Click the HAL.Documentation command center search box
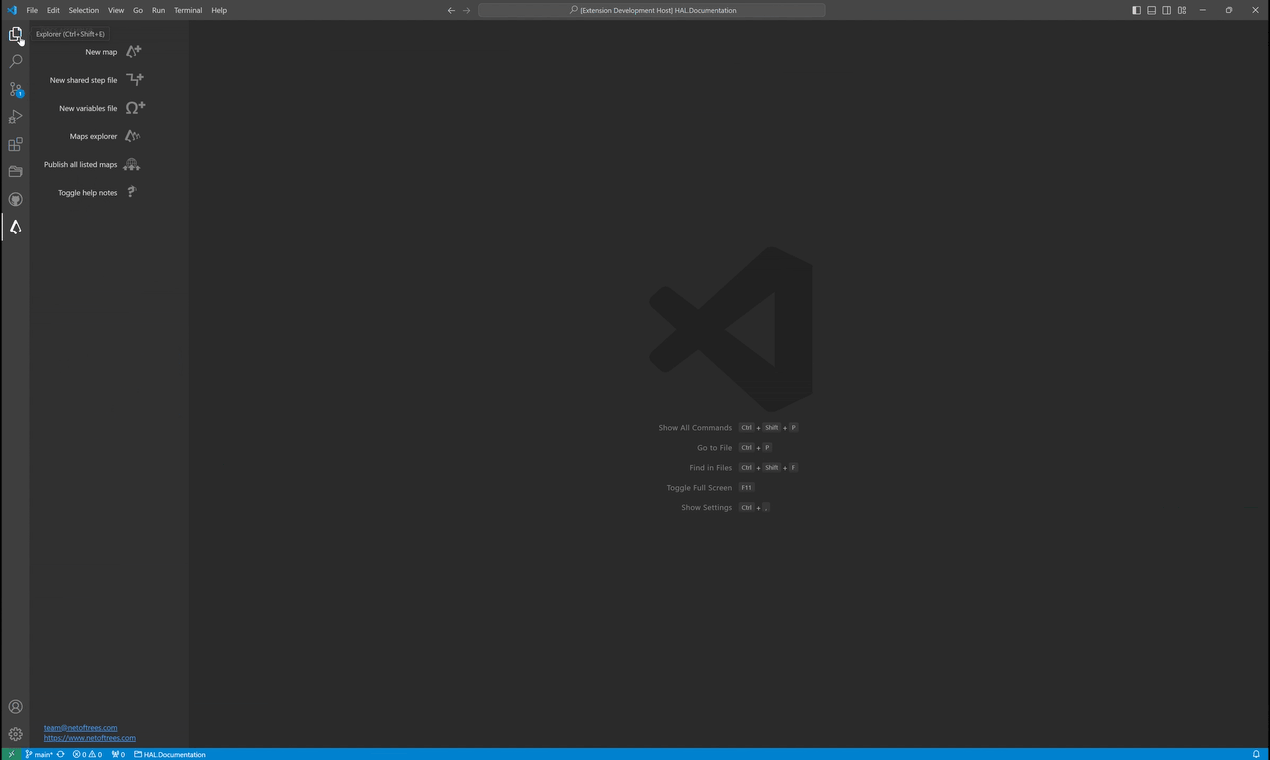The image size is (1270, 760). (652, 10)
